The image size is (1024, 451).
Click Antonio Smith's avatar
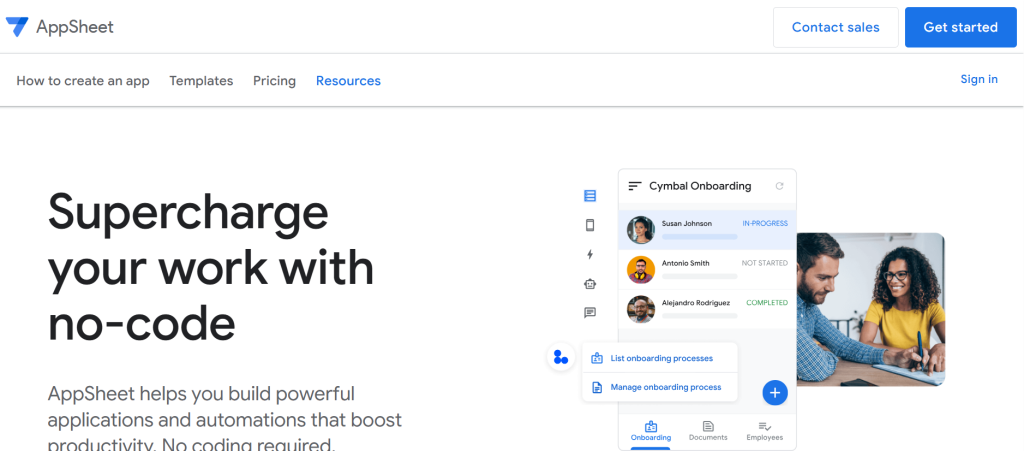pos(641,270)
